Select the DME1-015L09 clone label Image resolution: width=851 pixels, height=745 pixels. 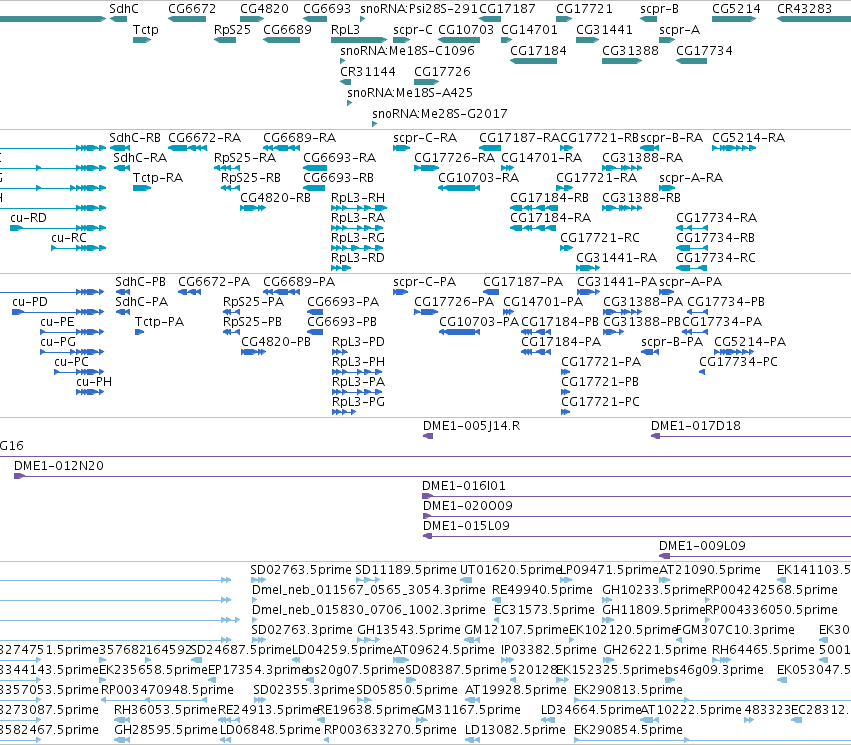click(466, 526)
